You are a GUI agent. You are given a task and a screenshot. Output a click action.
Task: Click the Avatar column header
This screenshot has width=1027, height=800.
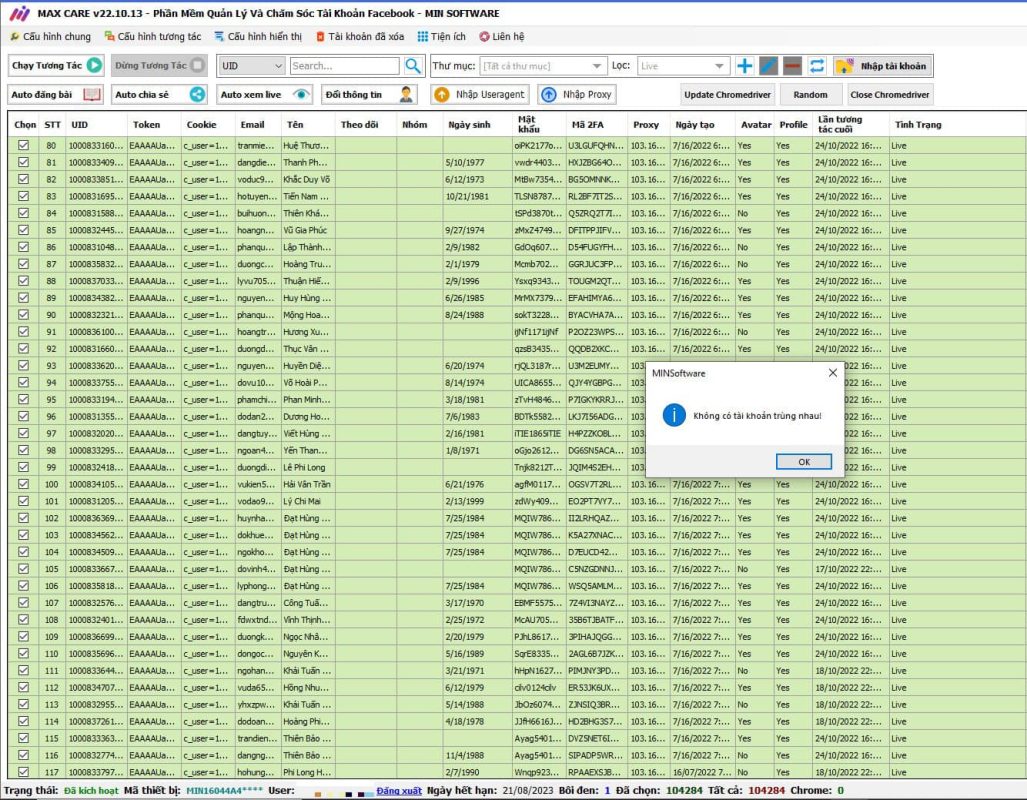click(x=756, y=124)
